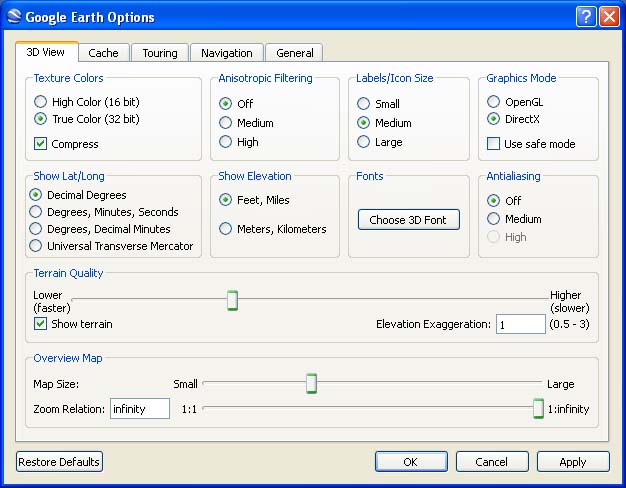Click the Elevation Exaggeration input field
The width and height of the screenshot is (626, 488).
(520, 325)
